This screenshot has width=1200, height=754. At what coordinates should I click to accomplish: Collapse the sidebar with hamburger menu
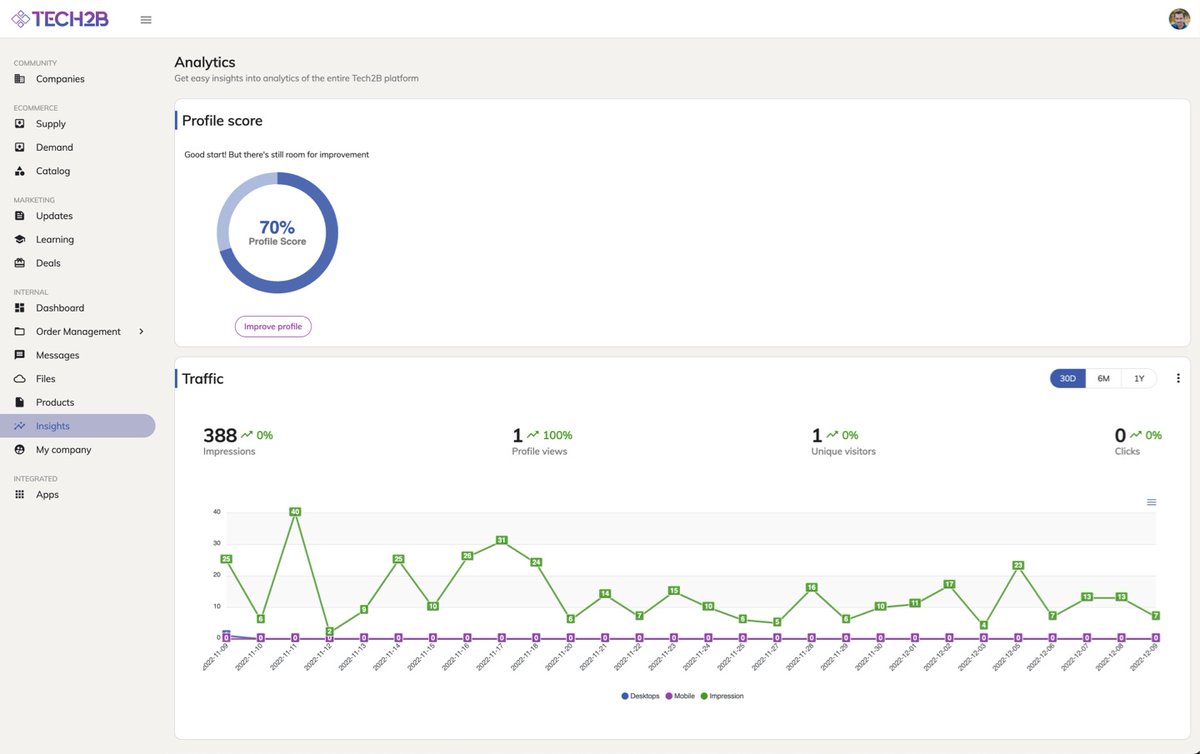145,19
